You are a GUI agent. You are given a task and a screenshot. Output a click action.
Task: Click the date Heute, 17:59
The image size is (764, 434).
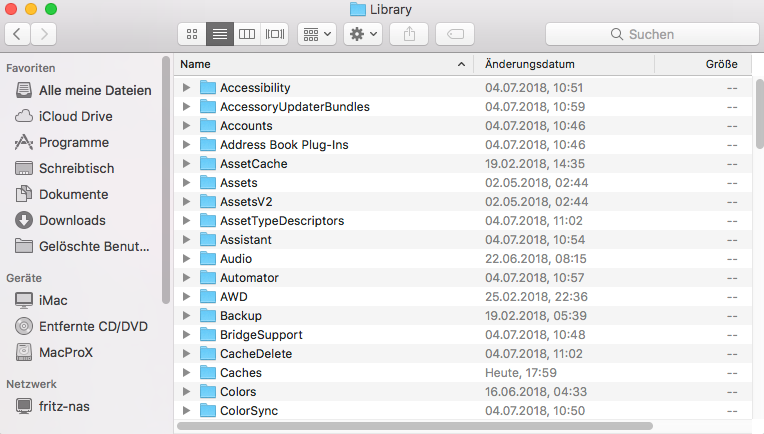pos(520,373)
